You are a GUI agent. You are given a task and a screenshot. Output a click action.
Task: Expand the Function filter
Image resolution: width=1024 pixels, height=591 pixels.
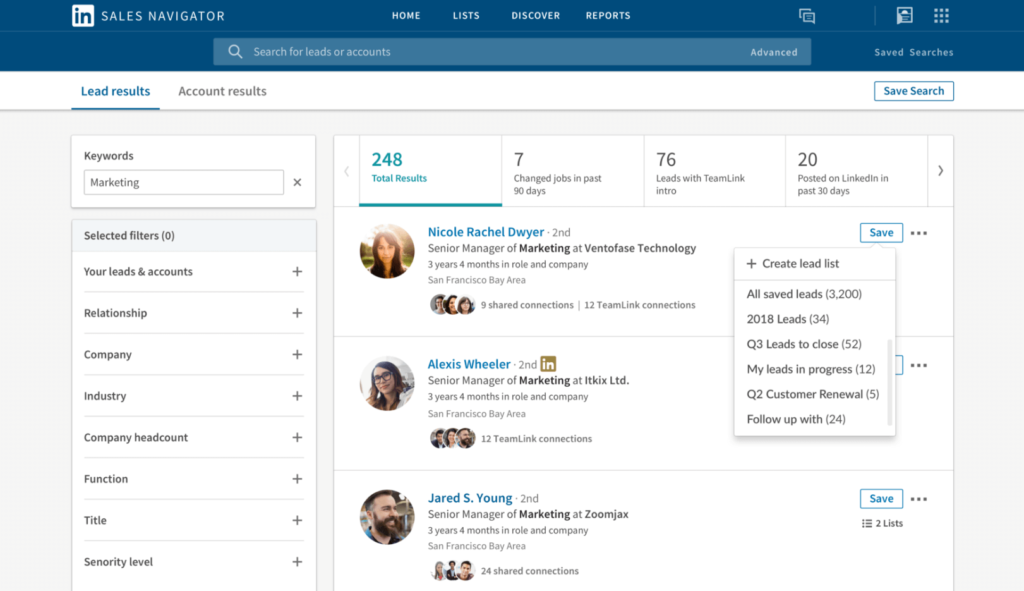pyautogui.click(x=297, y=479)
